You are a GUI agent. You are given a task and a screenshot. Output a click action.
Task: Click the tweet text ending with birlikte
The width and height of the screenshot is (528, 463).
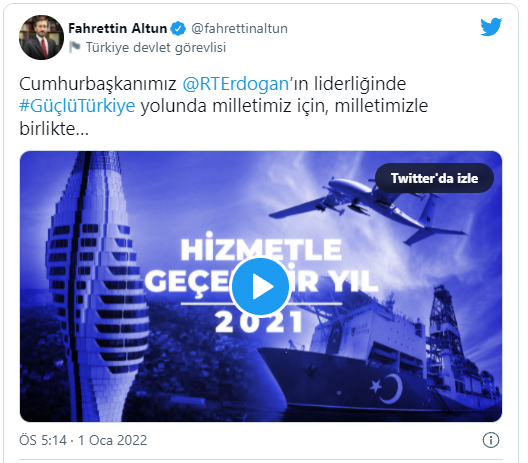223,106
